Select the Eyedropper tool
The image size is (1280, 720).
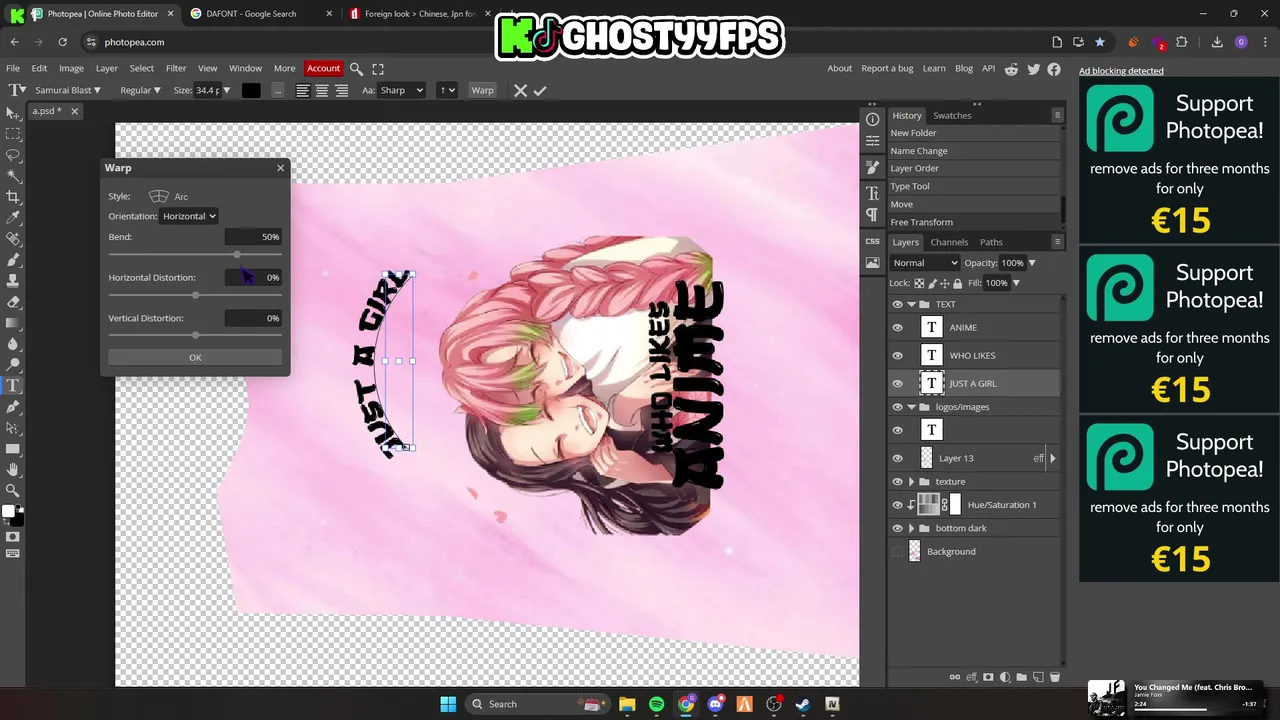click(x=12, y=218)
